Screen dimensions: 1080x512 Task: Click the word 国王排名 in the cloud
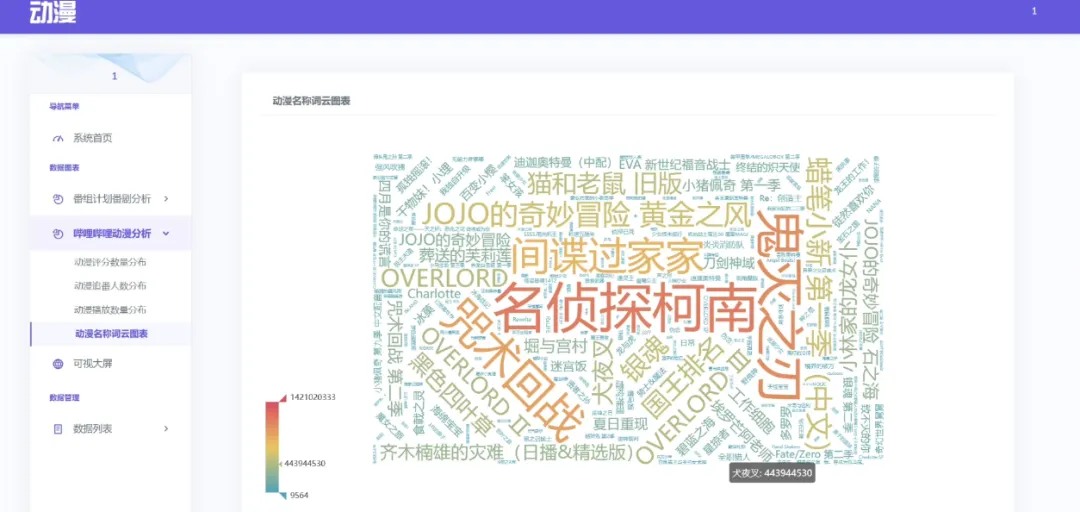[683, 378]
